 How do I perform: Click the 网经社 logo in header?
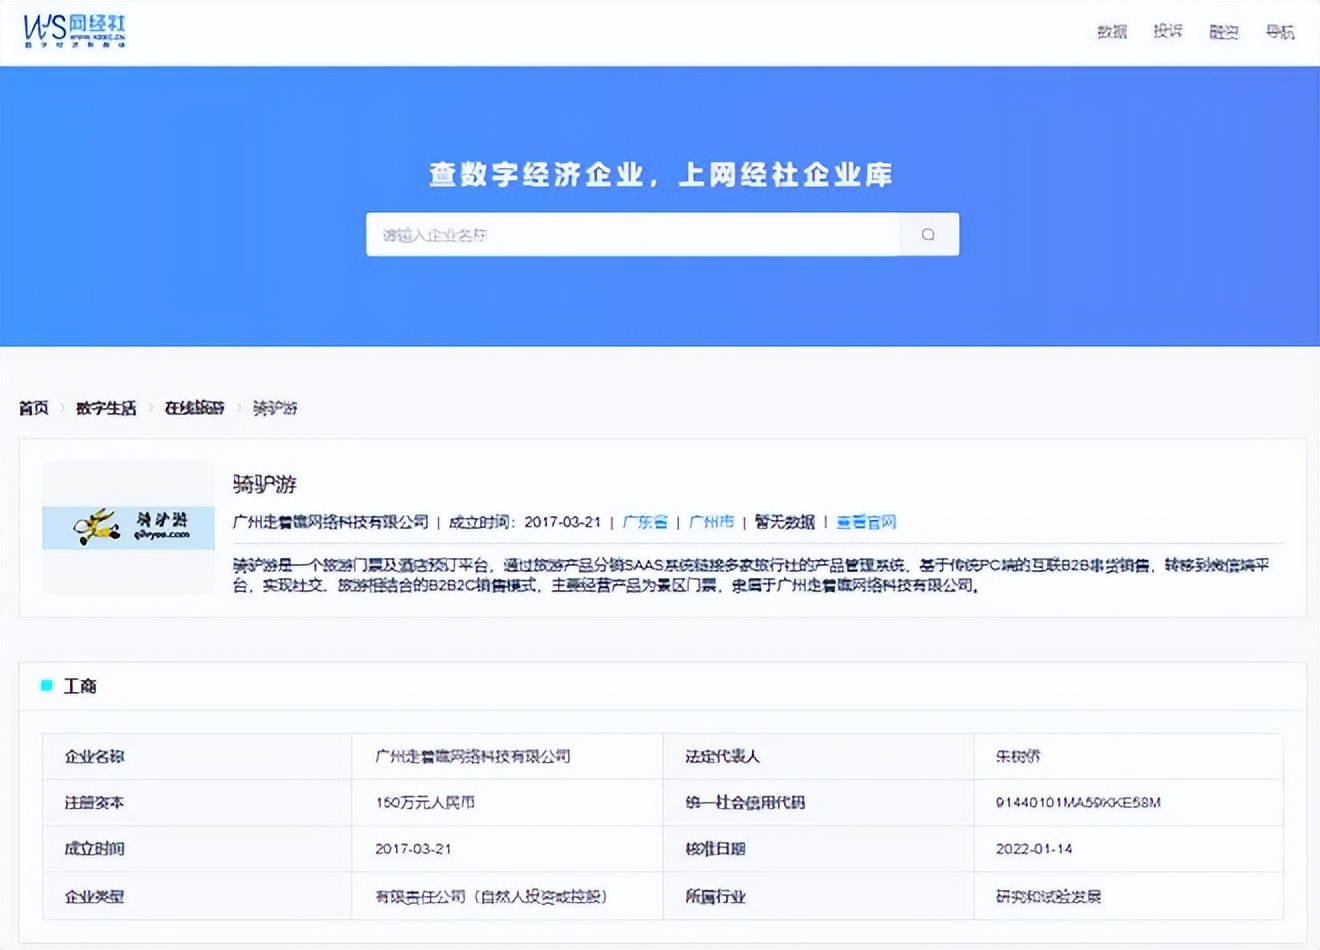point(75,31)
